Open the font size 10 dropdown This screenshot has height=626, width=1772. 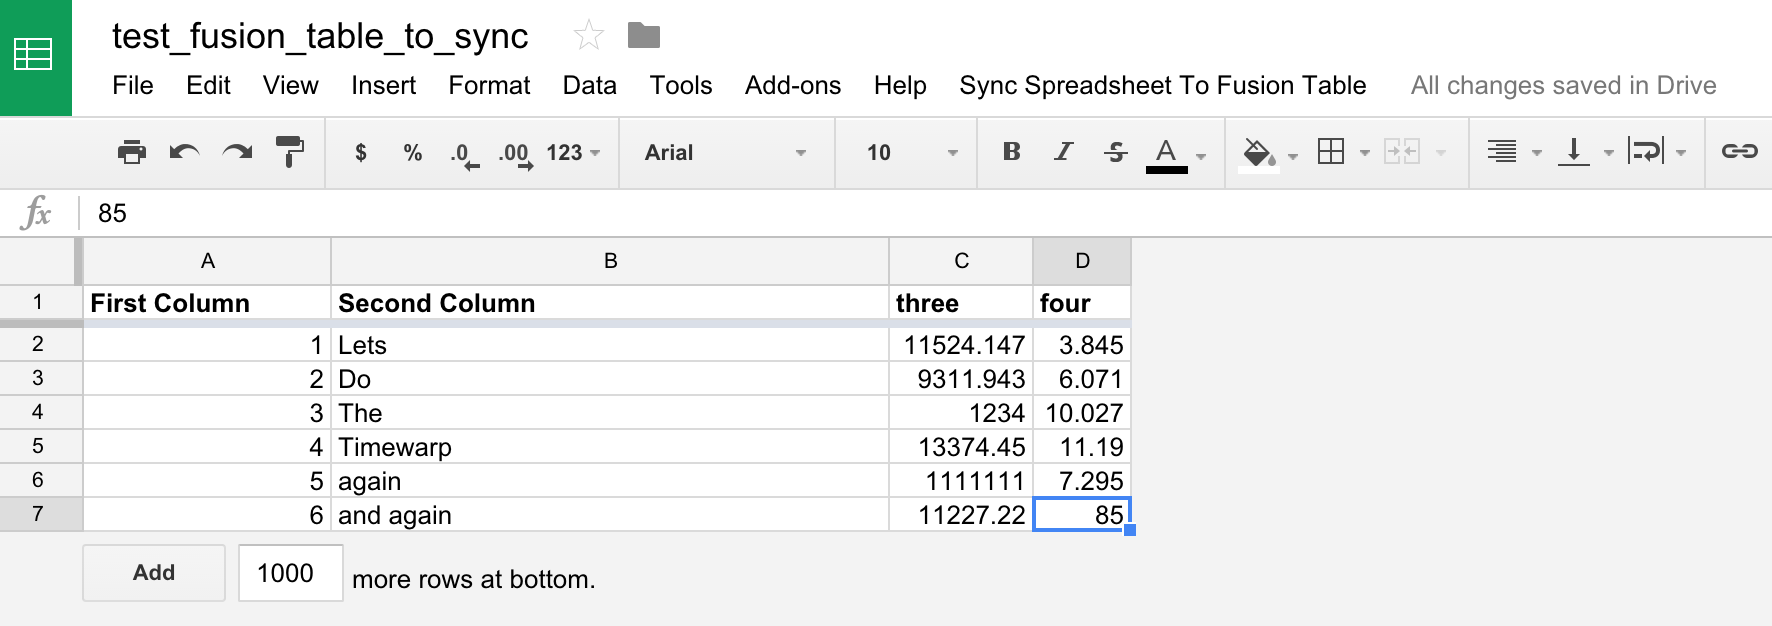click(x=910, y=153)
